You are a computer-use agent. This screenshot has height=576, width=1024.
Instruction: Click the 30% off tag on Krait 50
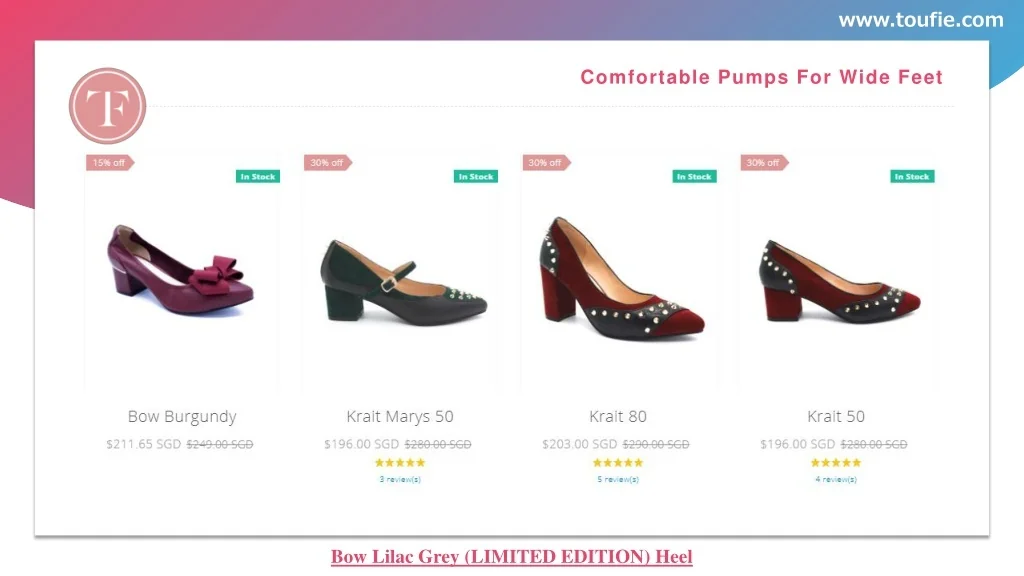pyautogui.click(x=763, y=162)
